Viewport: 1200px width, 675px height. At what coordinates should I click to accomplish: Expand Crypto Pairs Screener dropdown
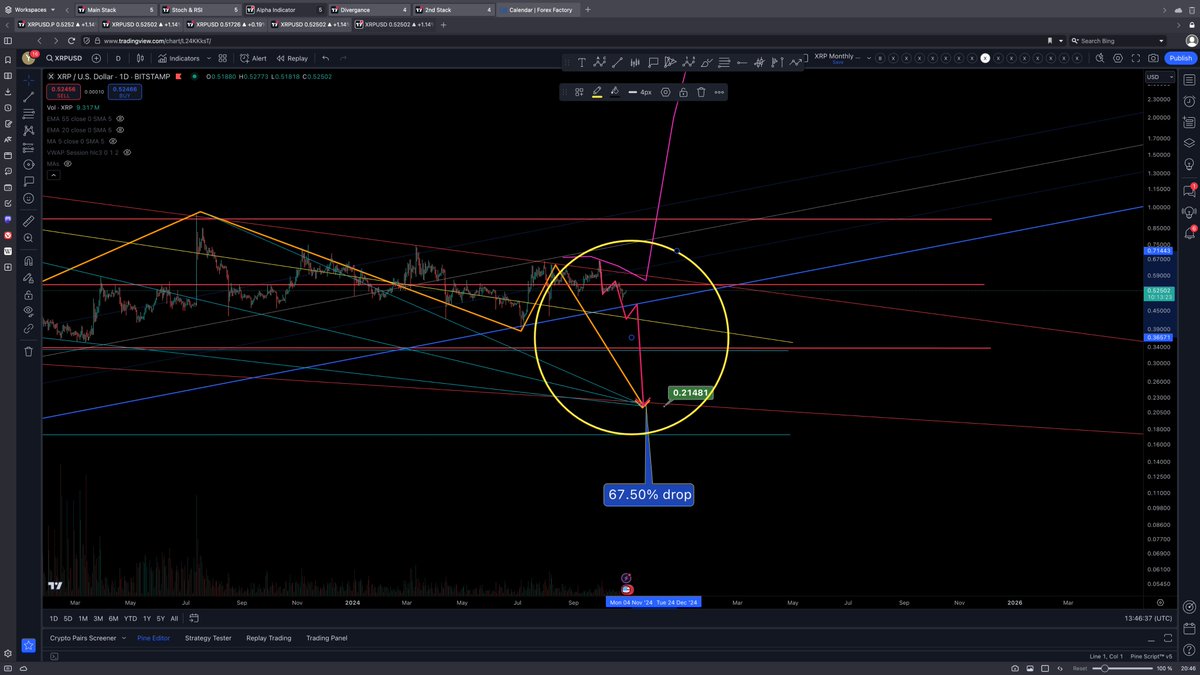click(124, 638)
